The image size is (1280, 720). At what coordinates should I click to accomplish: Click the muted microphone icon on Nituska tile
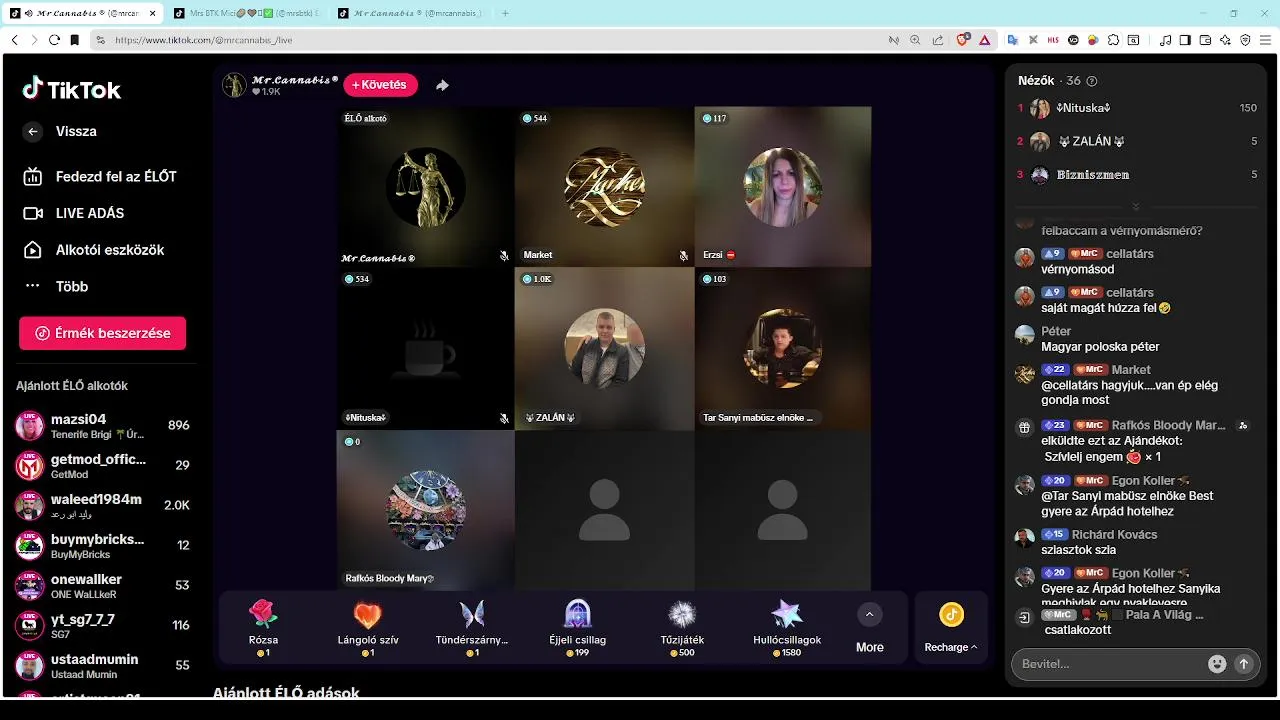click(505, 418)
